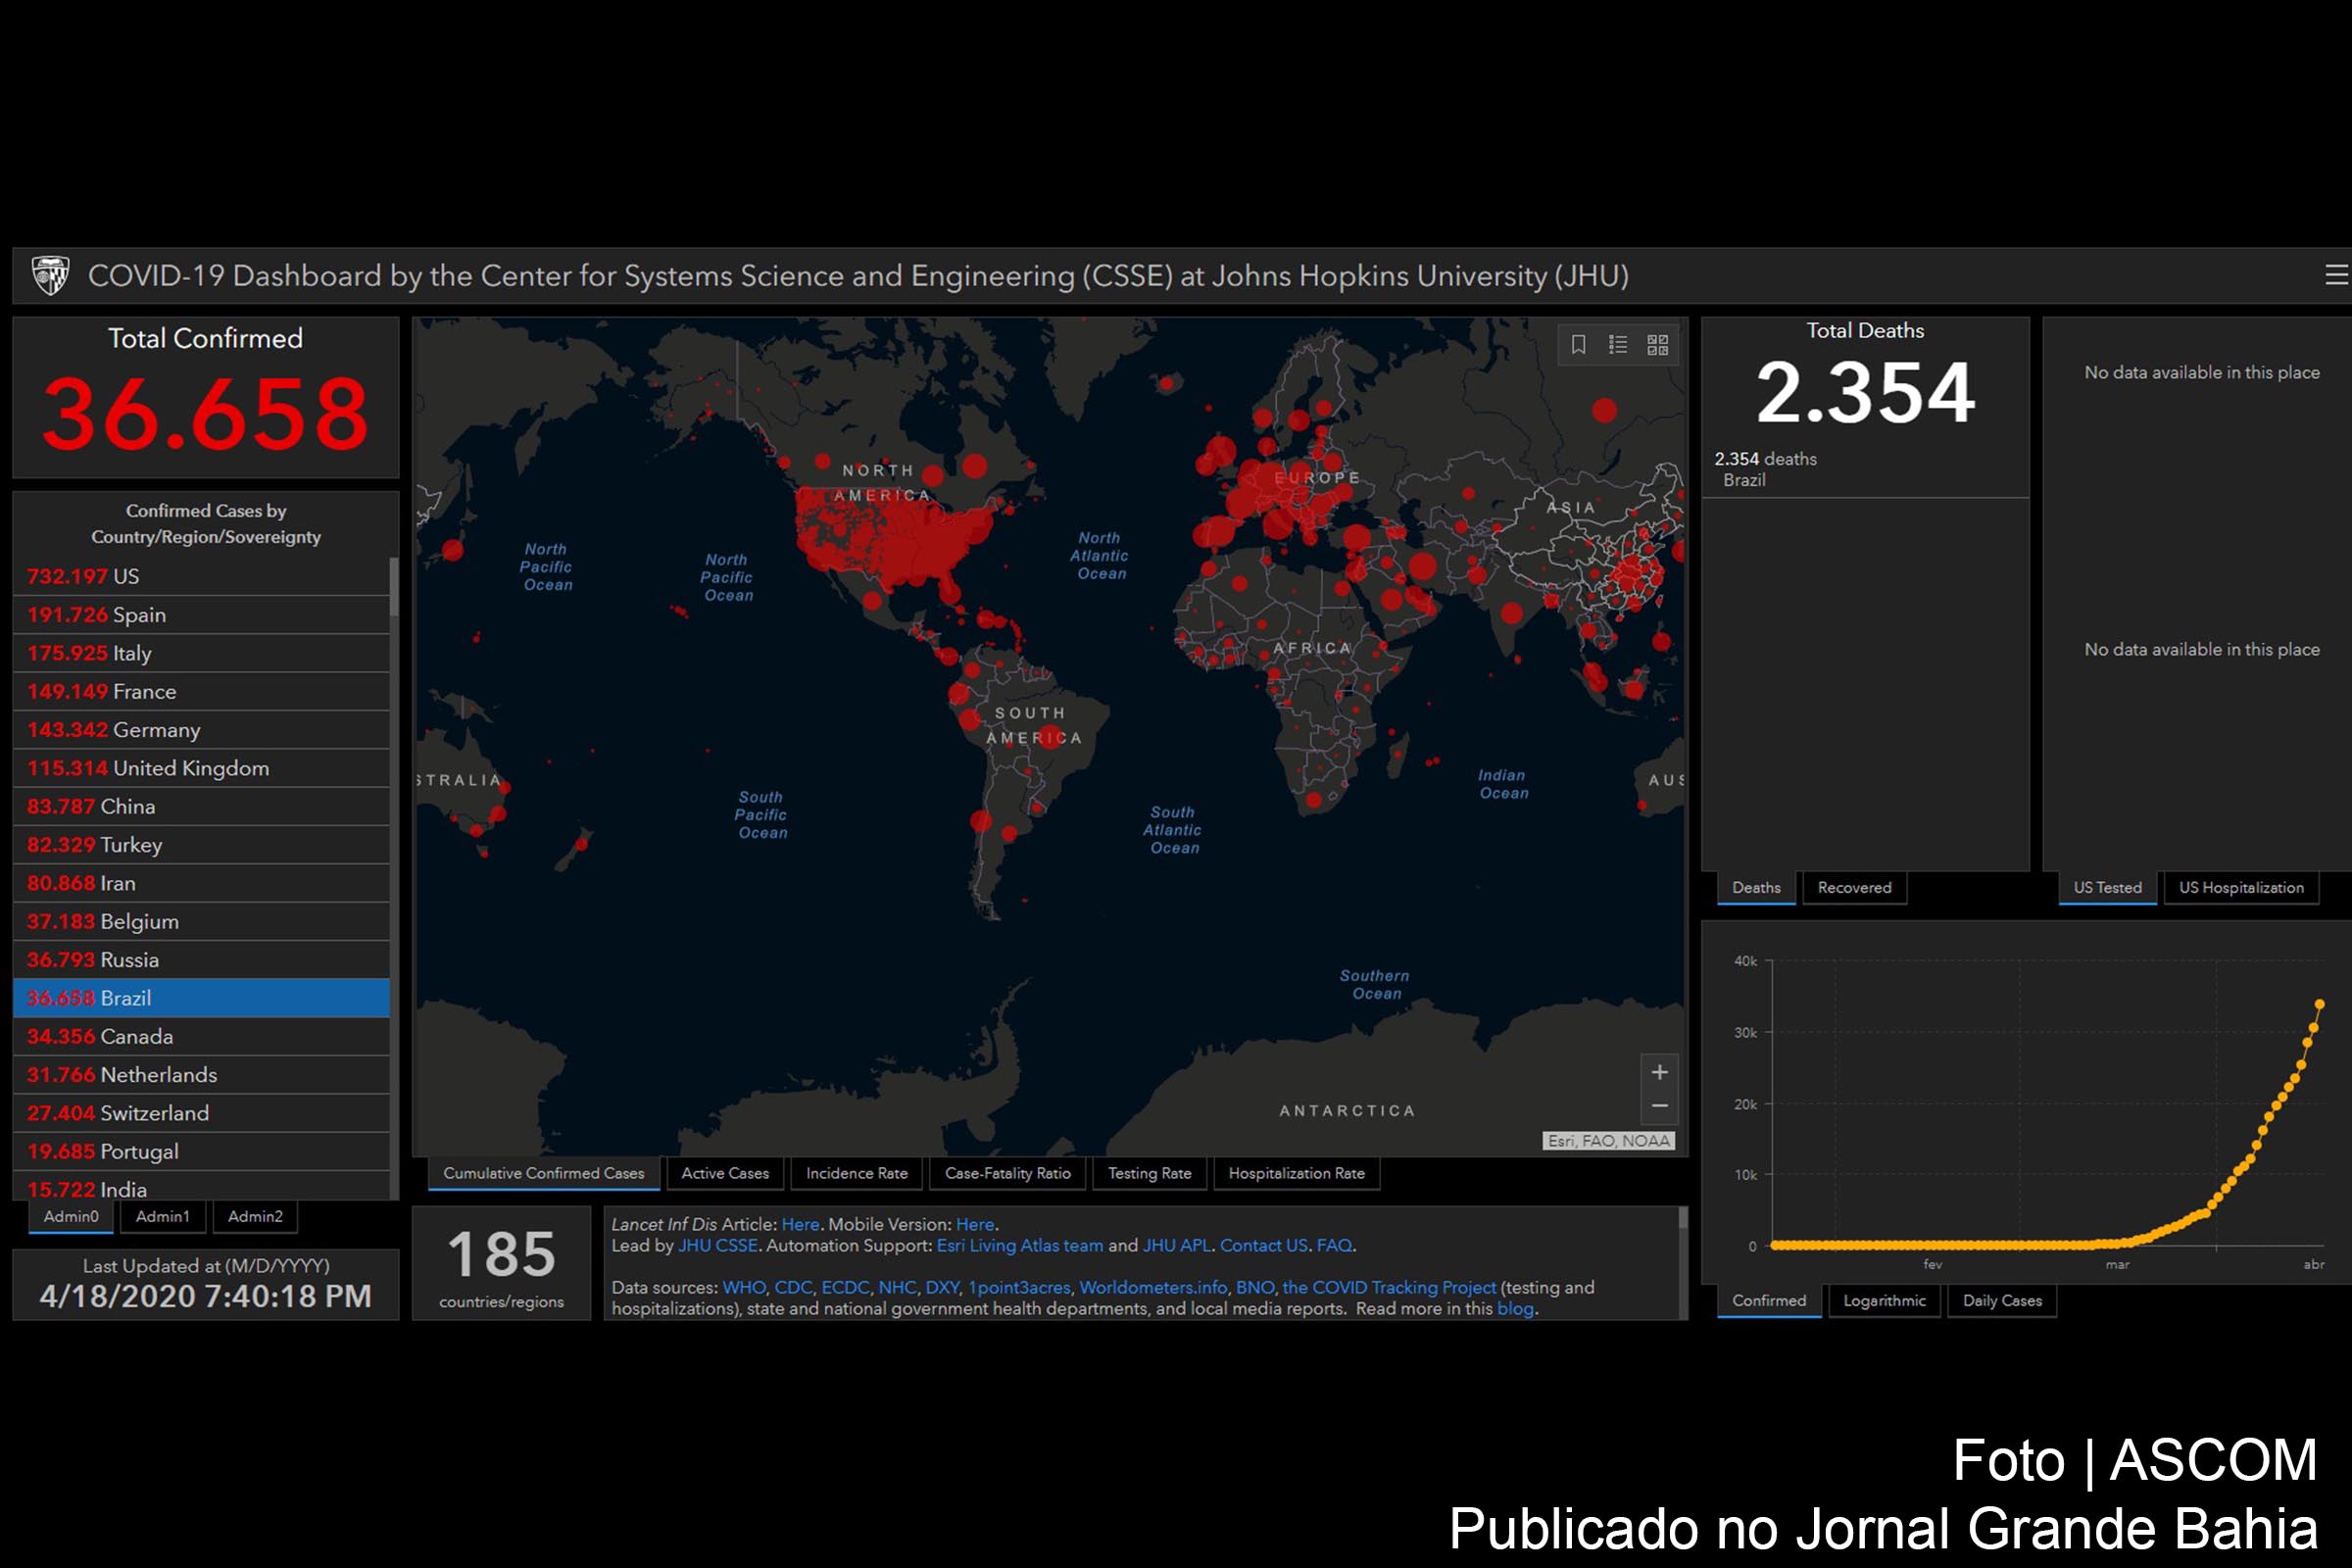Open the Recovered tab
The width and height of the screenshot is (2352, 1568).
(1854, 888)
